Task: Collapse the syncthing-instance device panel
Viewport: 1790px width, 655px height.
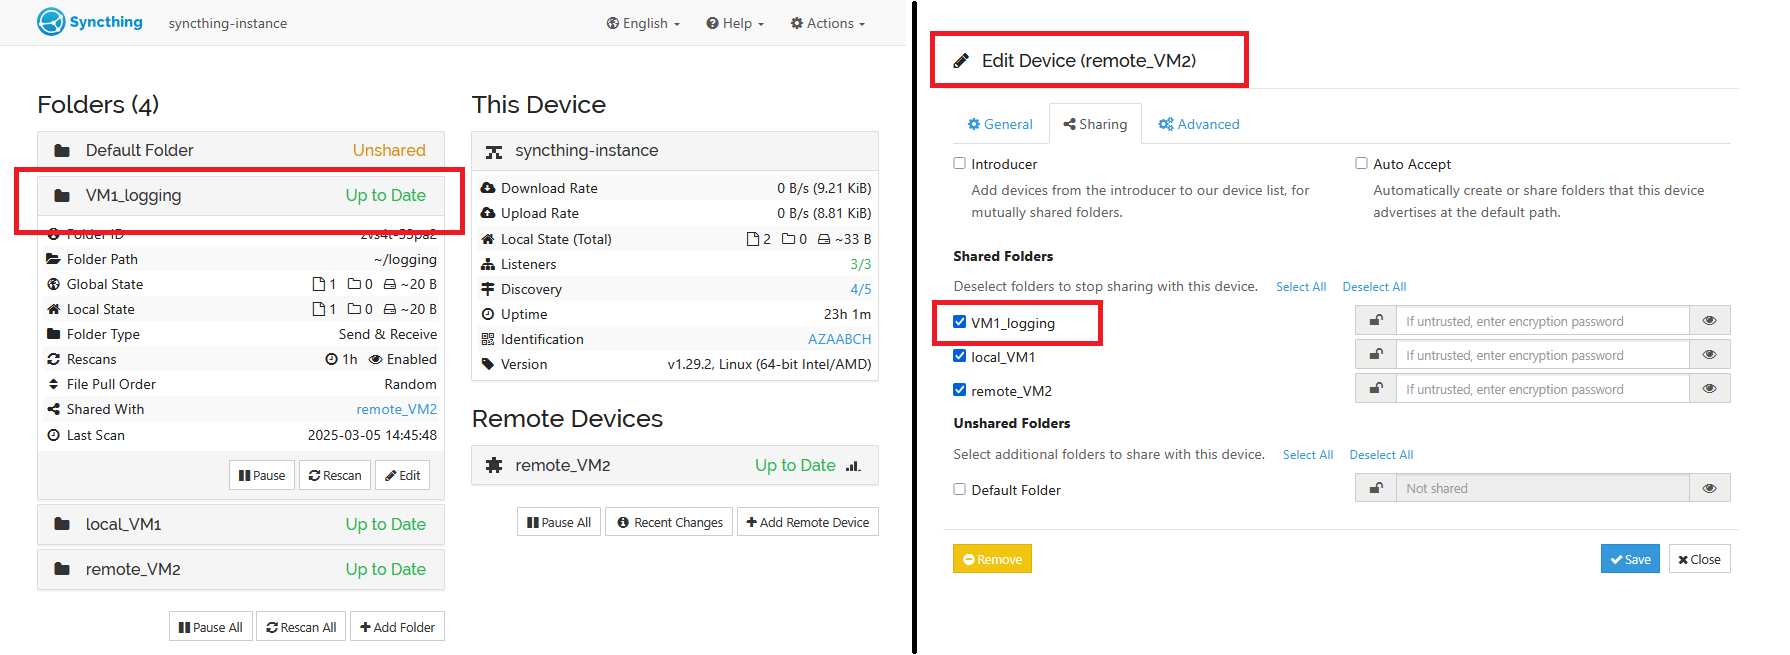Action: pyautogui.click(x=675, y=151)
